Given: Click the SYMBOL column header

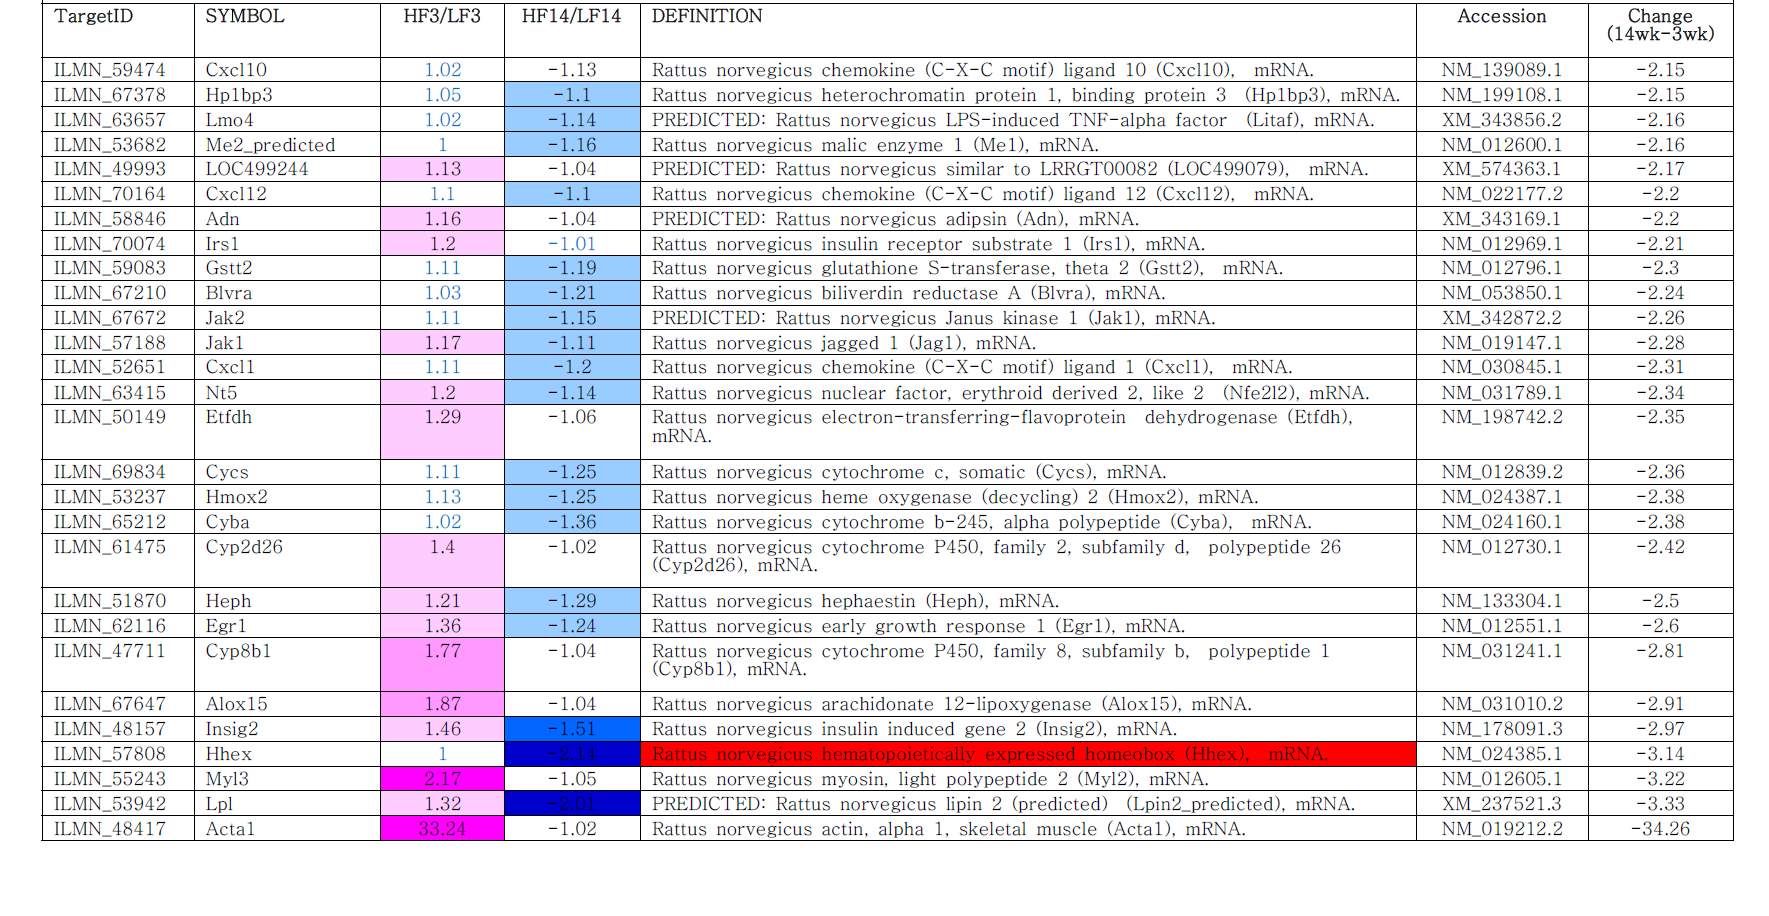Looking at the screenshot, I should (287, 30).
